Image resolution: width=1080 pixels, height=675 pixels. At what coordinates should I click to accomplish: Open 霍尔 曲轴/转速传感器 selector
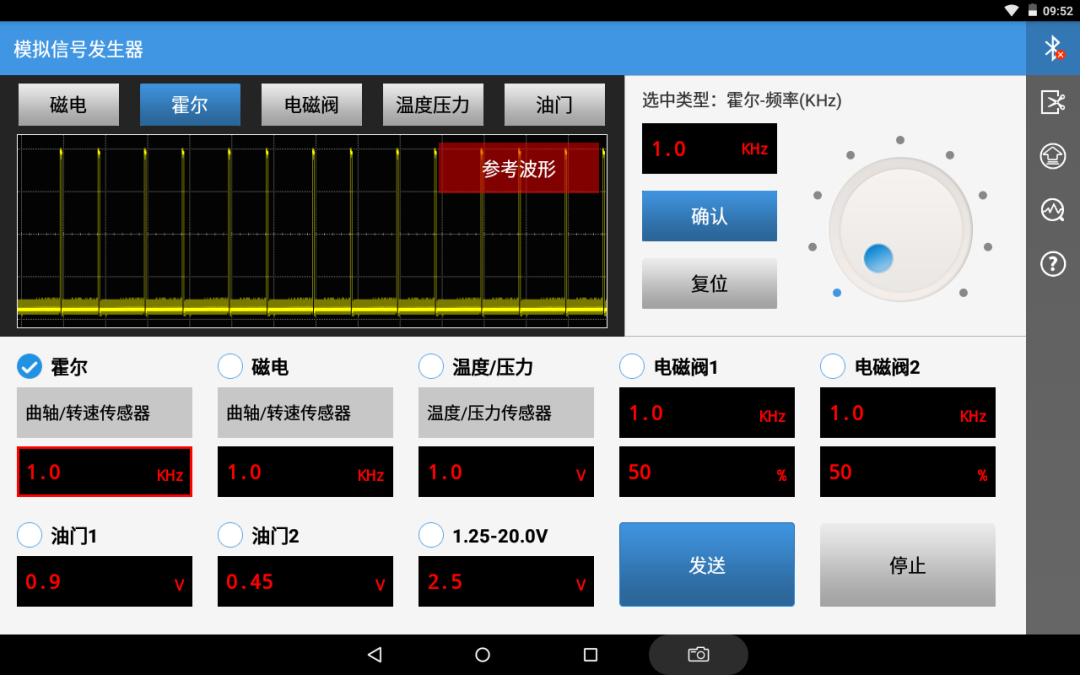(x=105, y=413)
